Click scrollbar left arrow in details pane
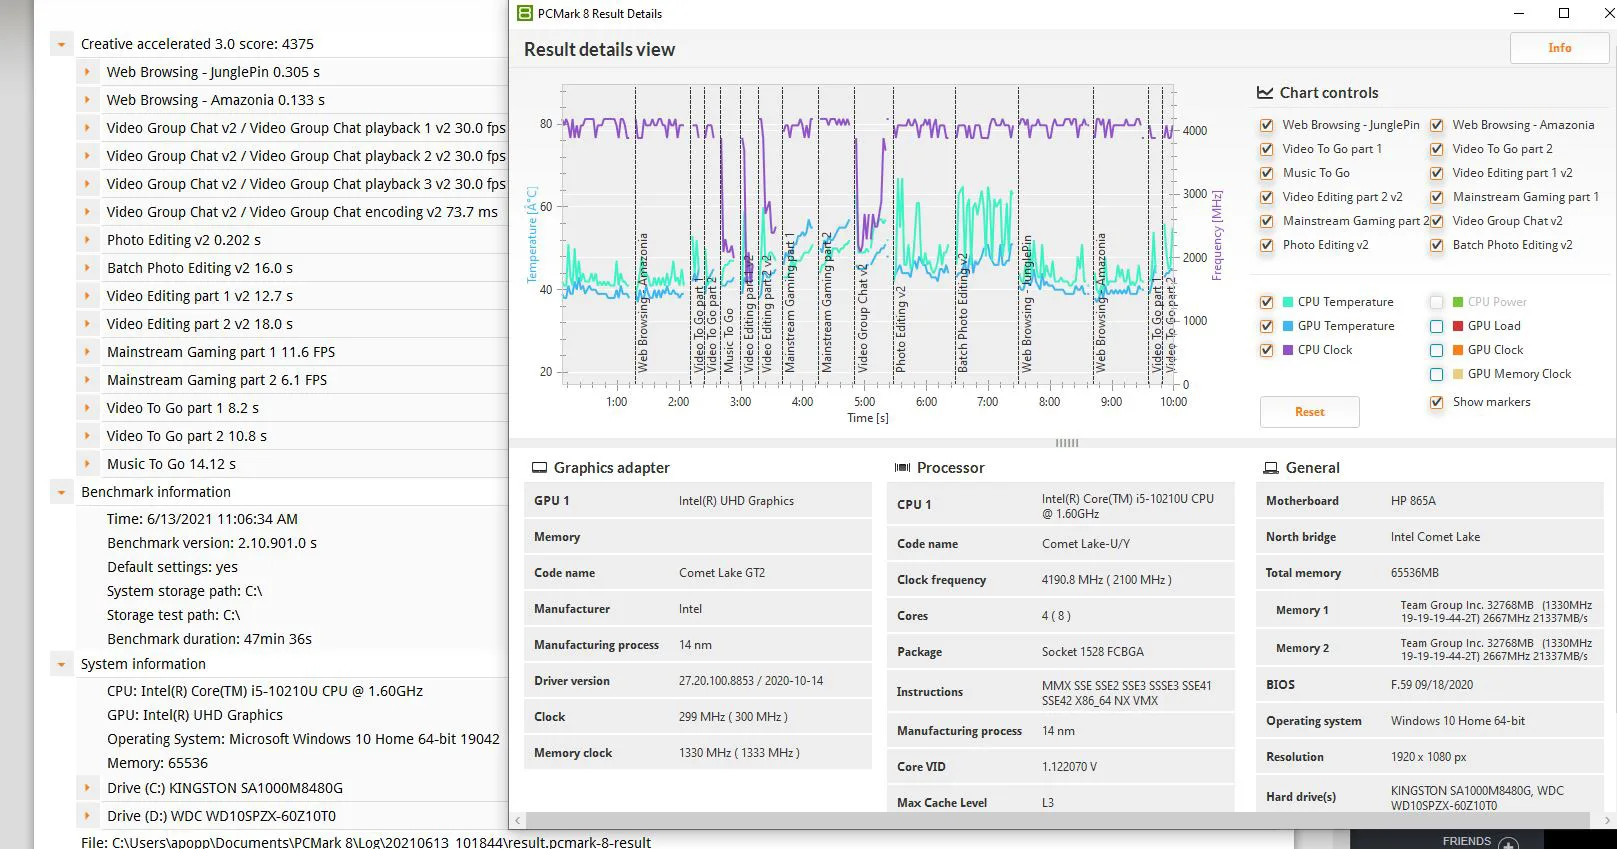Image resolution: width=1617 pixels, height=849 pixels. 517,820
